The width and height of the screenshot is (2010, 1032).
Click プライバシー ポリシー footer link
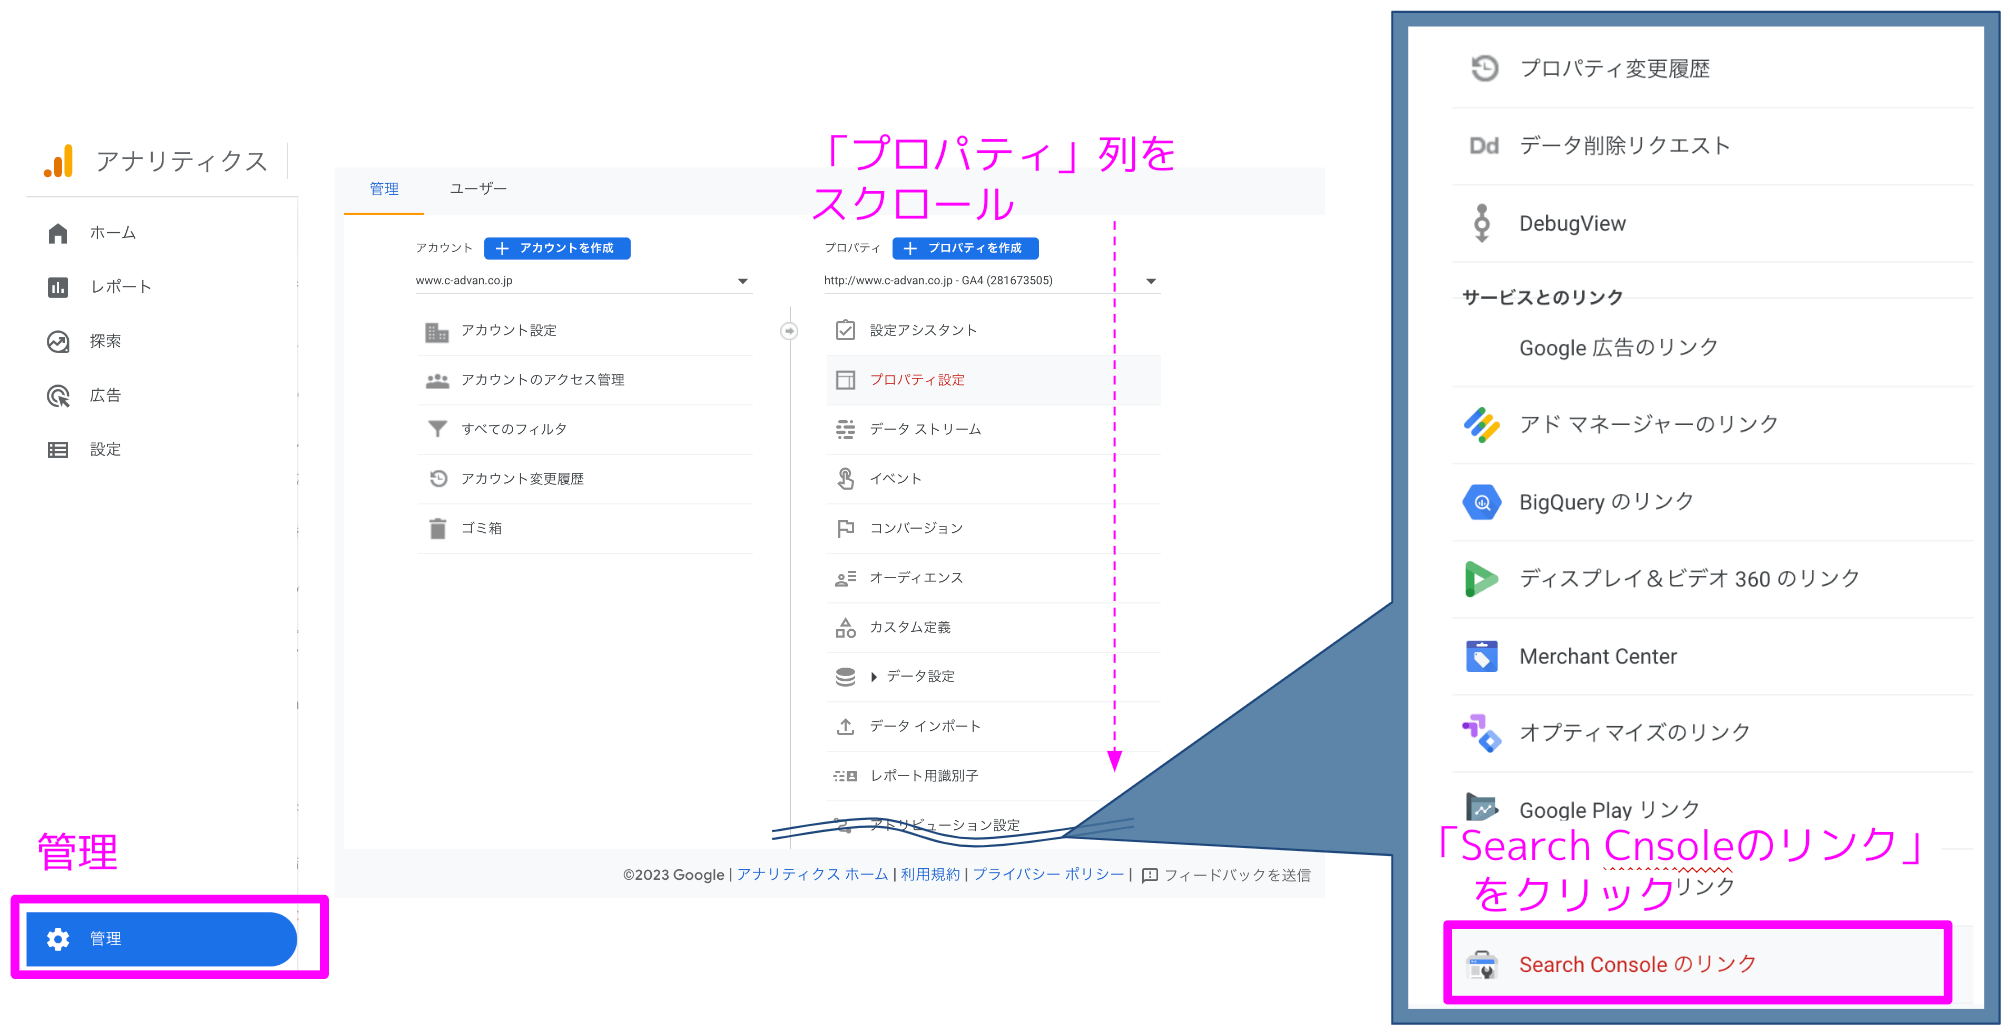tap(1048, 874)
